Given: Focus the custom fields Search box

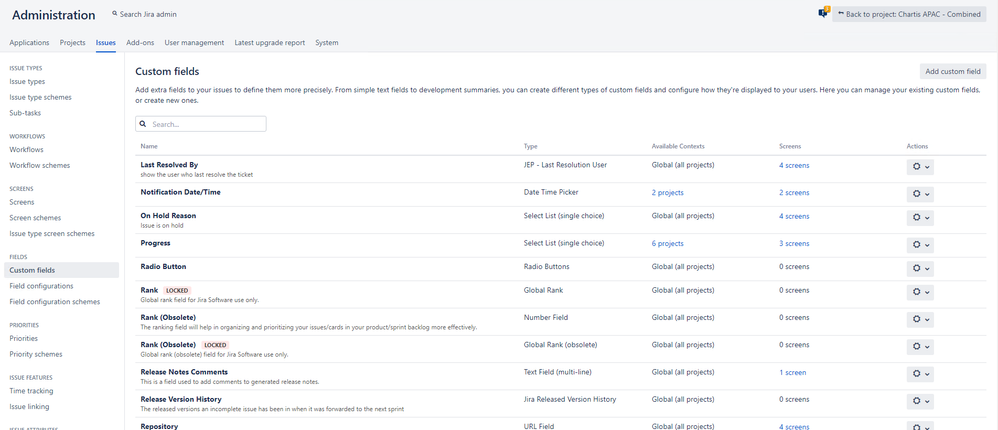Looking at the screenshot, I should point(200,124).
